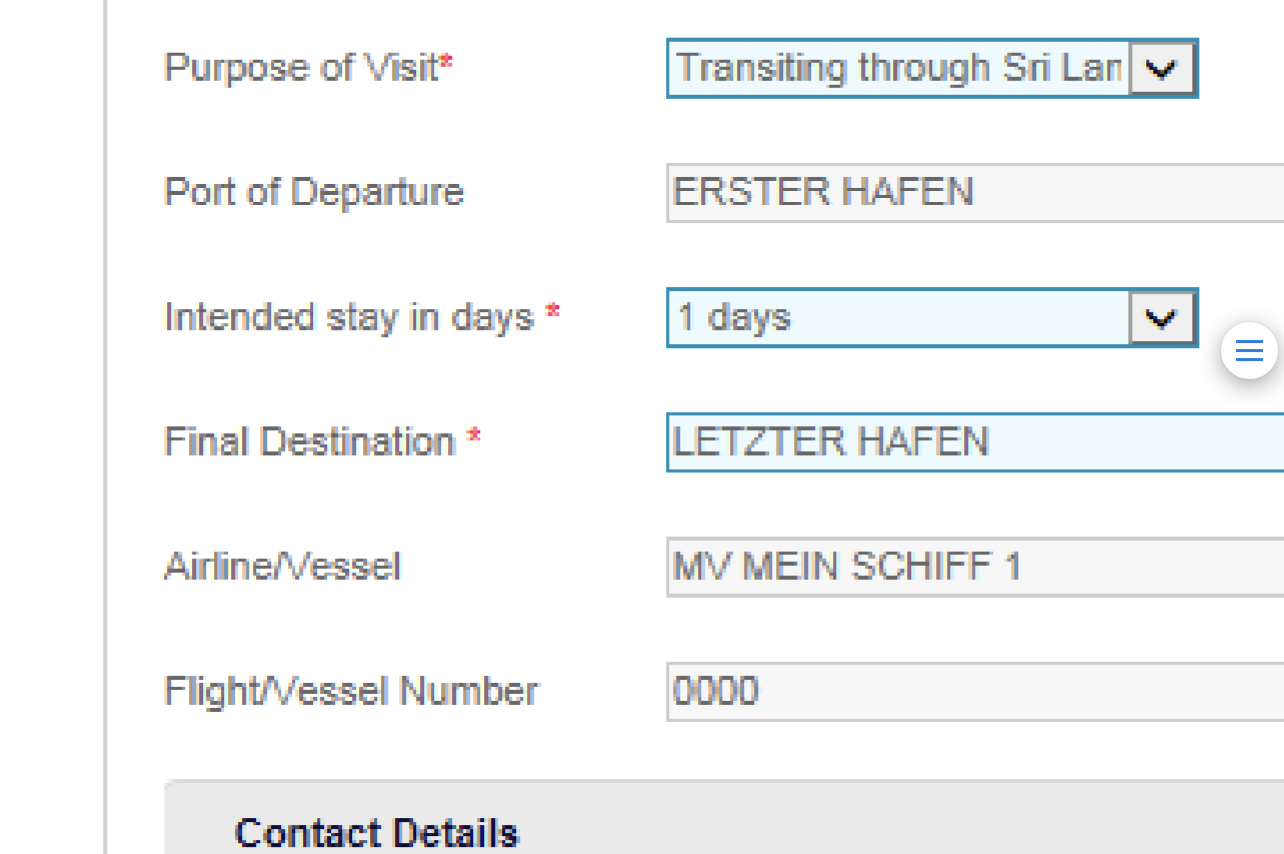Viewport: 1284px width, 854px height.
Task: Click the Port of Departure label
Action: 313,192
